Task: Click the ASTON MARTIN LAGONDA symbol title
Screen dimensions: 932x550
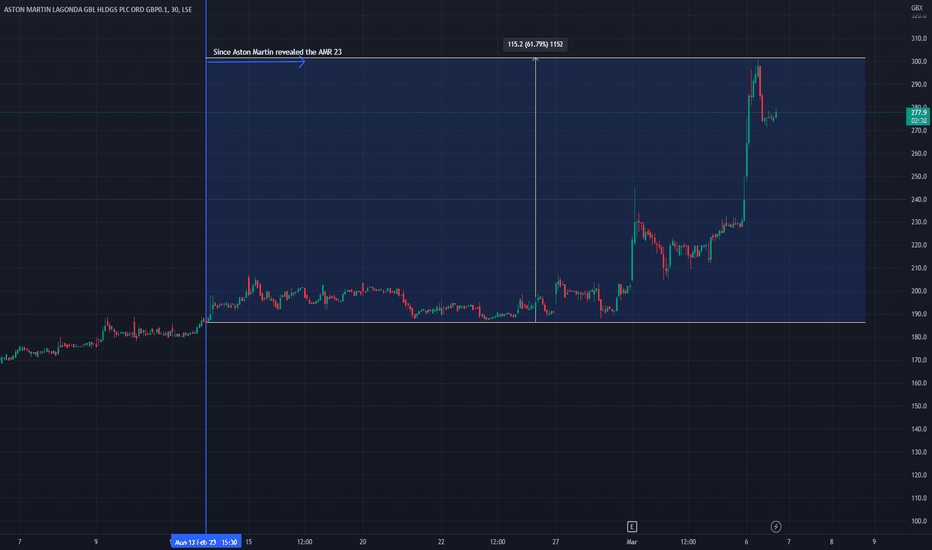Action: [x=97, y=10]
